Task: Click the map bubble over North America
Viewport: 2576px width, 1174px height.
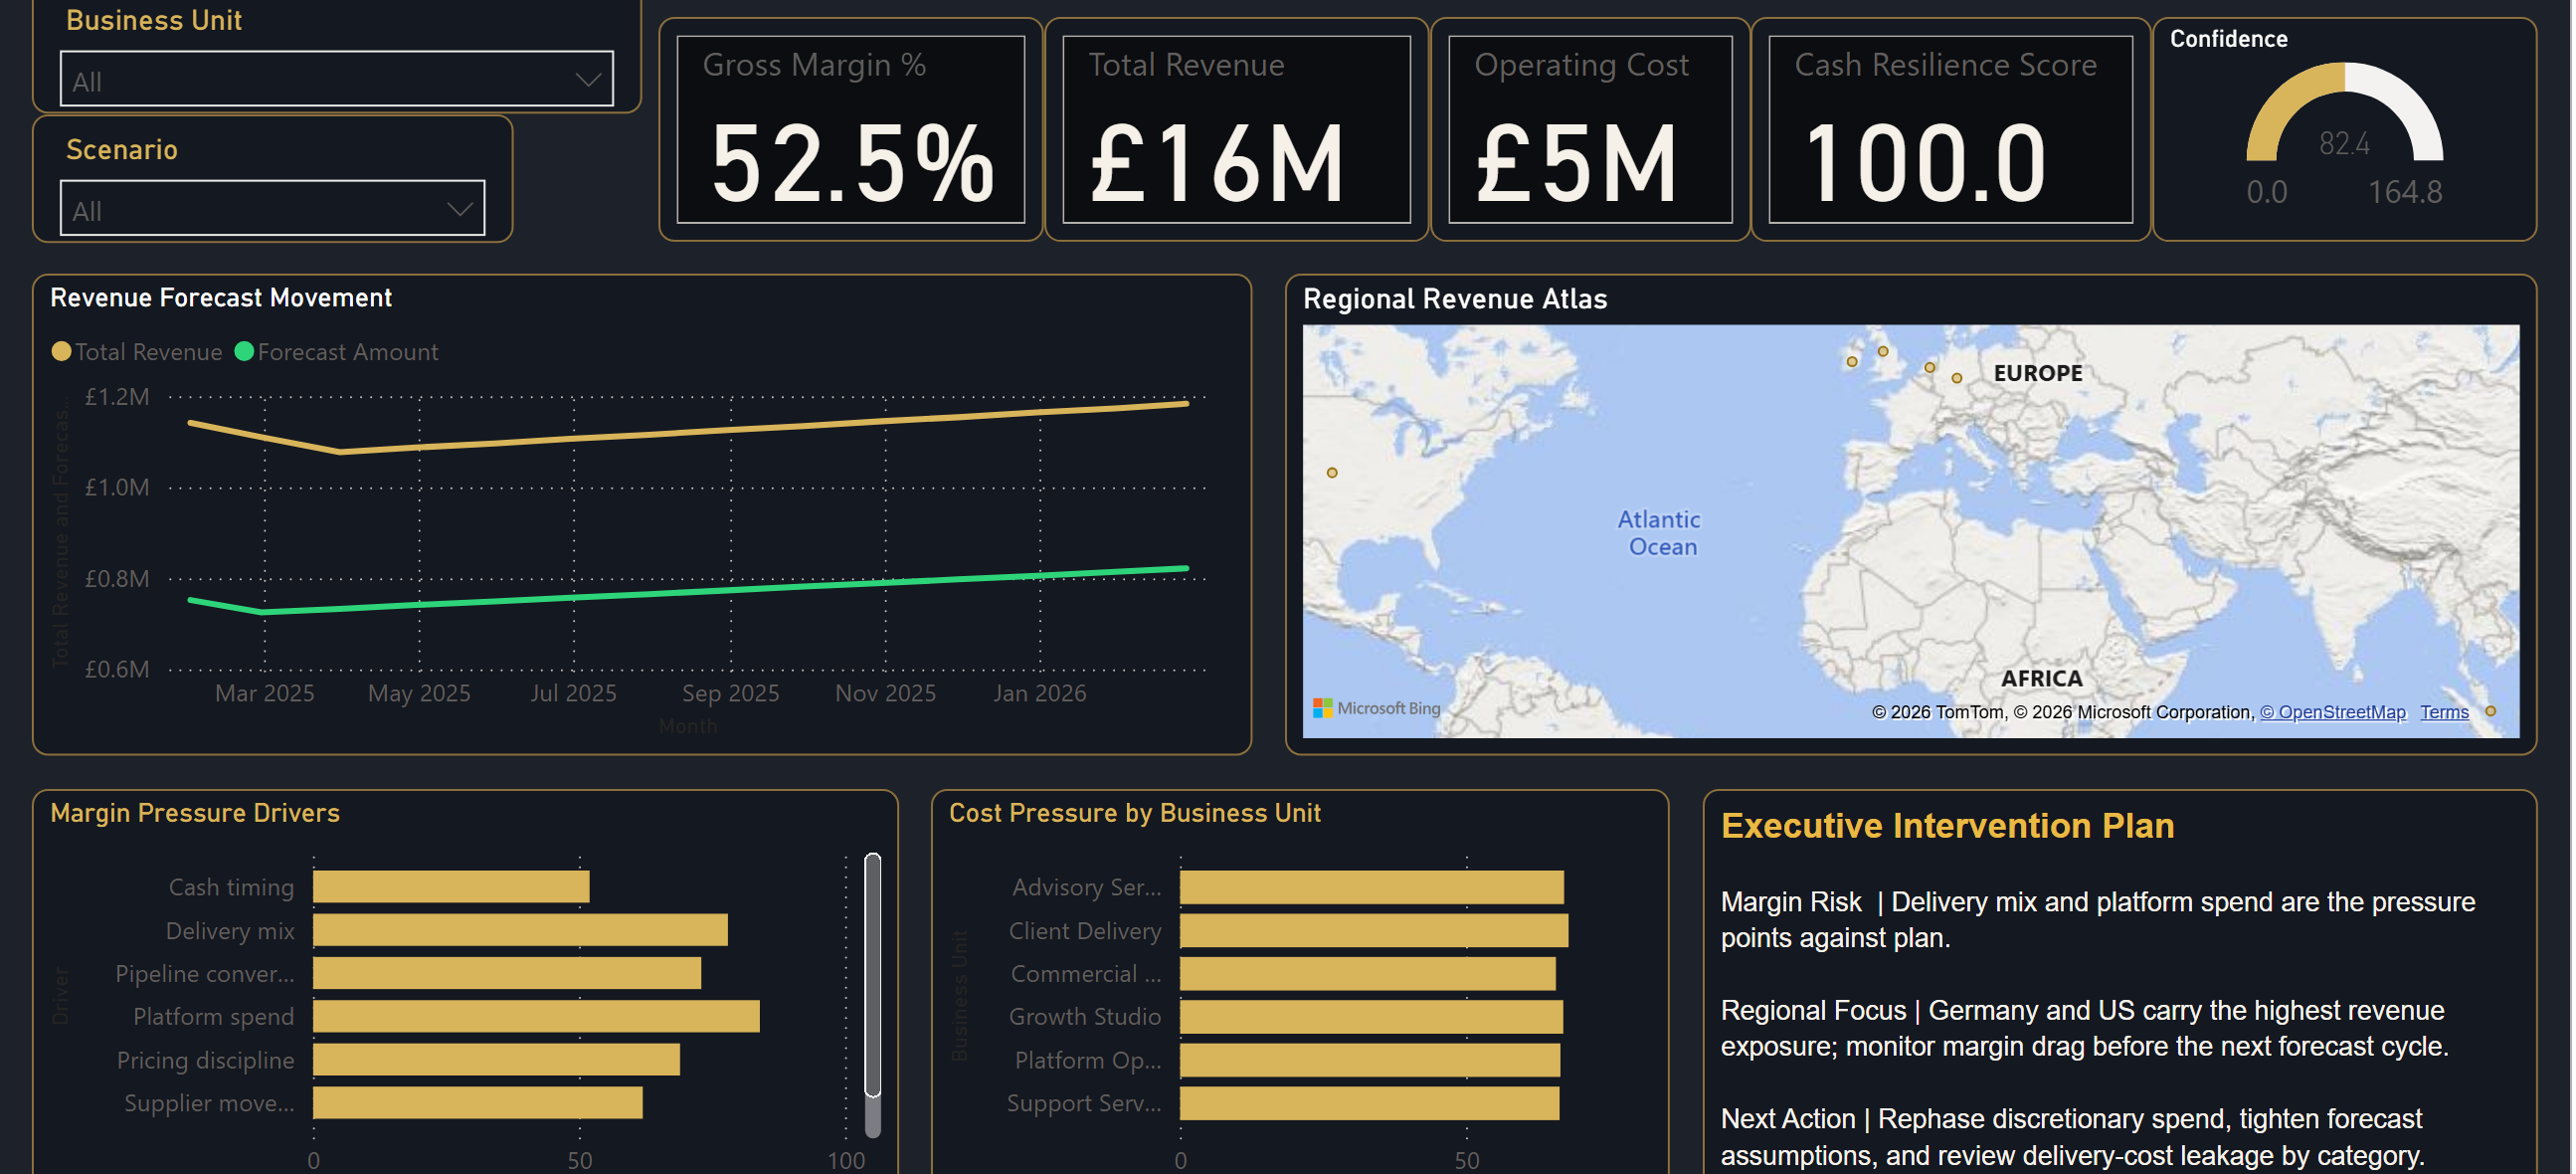Action: 1332,472
